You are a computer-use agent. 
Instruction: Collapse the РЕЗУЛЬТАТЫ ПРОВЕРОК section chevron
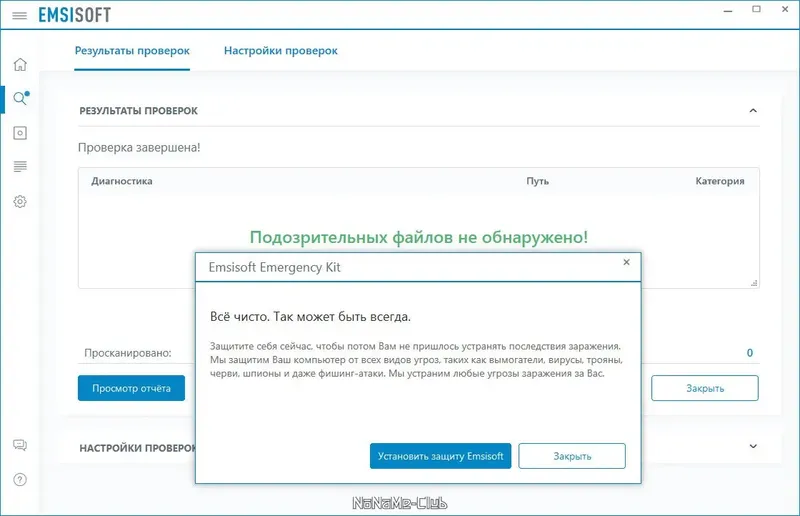click(x=753, y=111)
